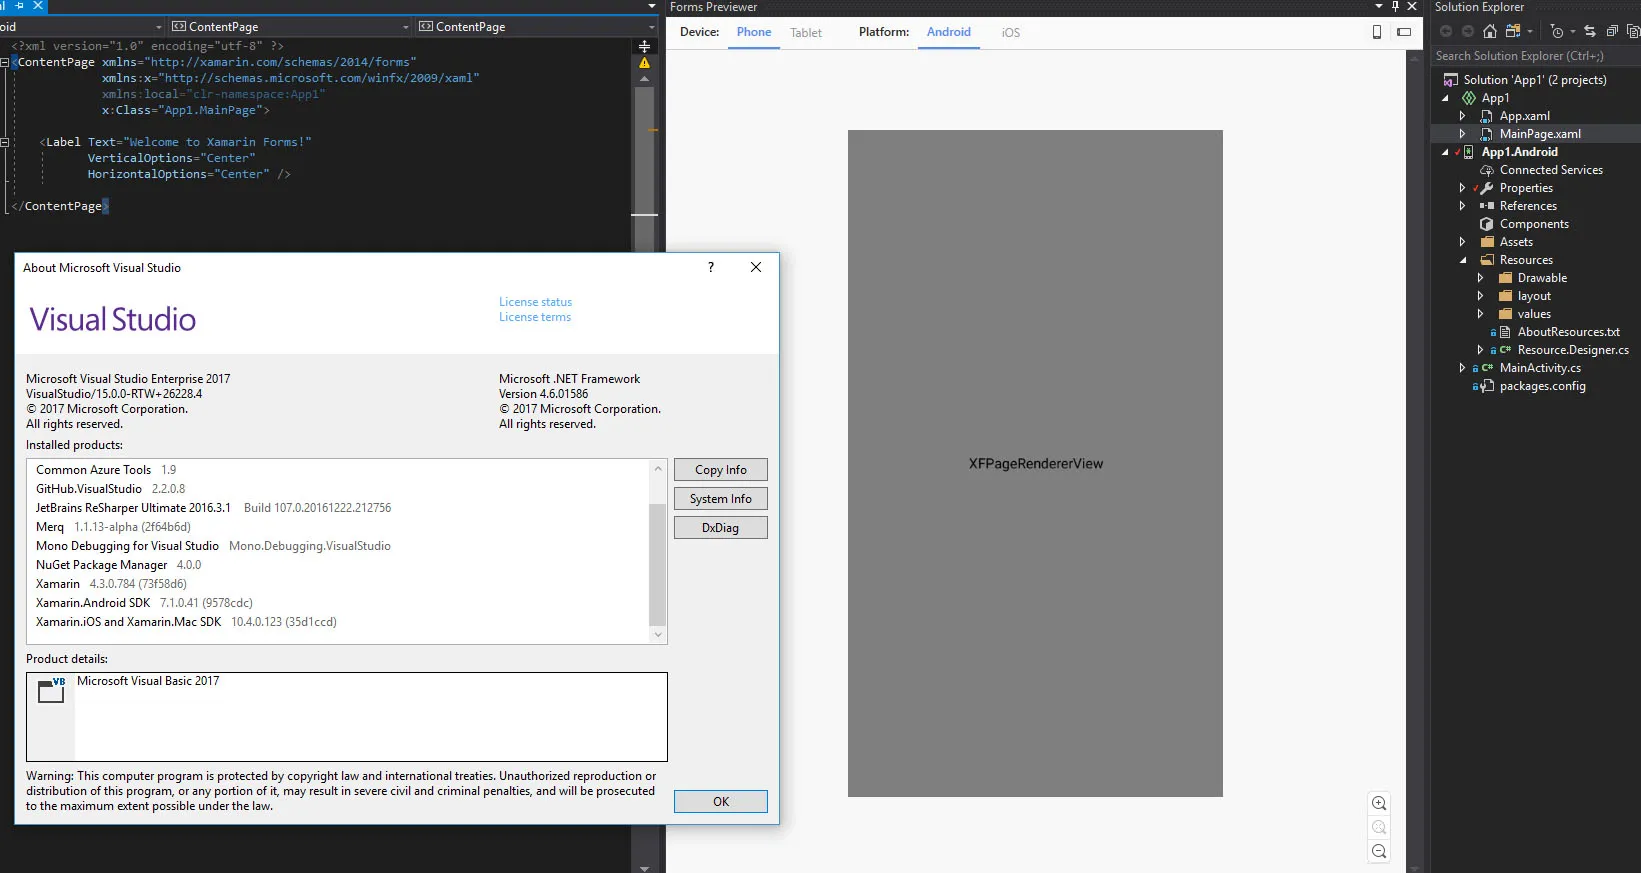Open License terms link
Image resolution: width=1641 pixels, height=873 pixels.
(535, 317)
